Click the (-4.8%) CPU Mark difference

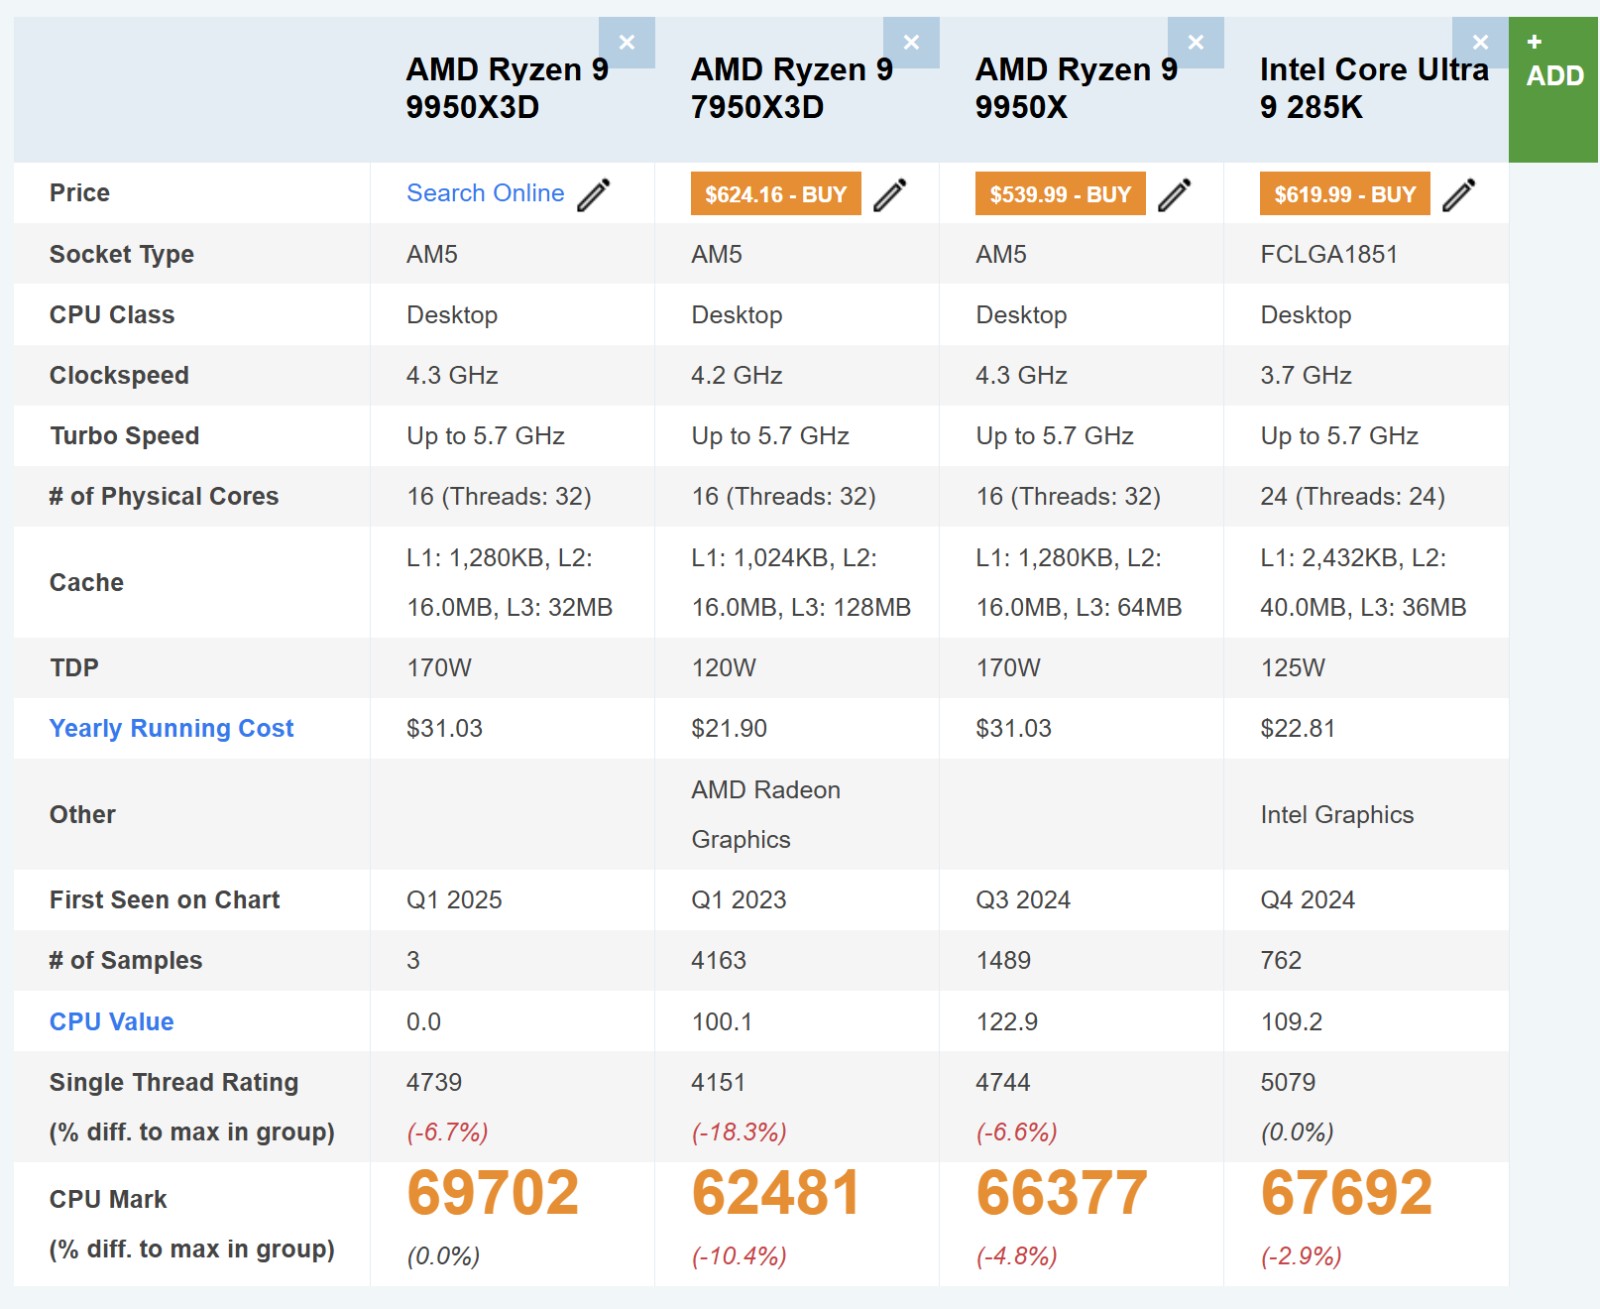pyautogui.click(x=1016, y=1256)
